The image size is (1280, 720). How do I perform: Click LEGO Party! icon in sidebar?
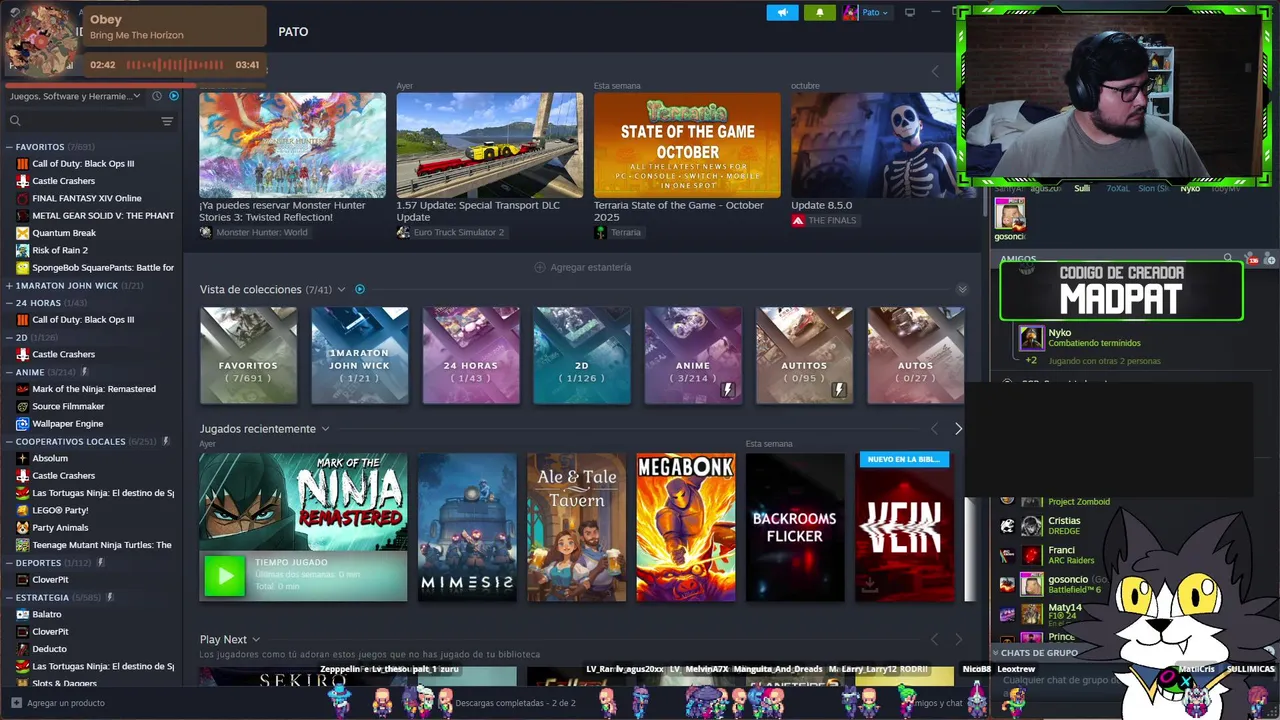(x=22, y=510)
